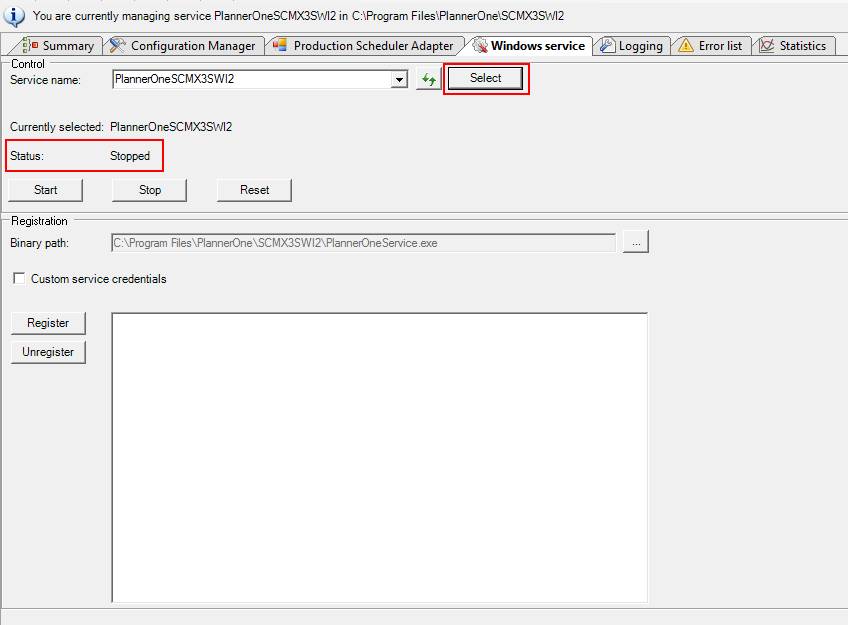Click inside the Service name combo box
The image size is (848, 625).
pos(253,79)
